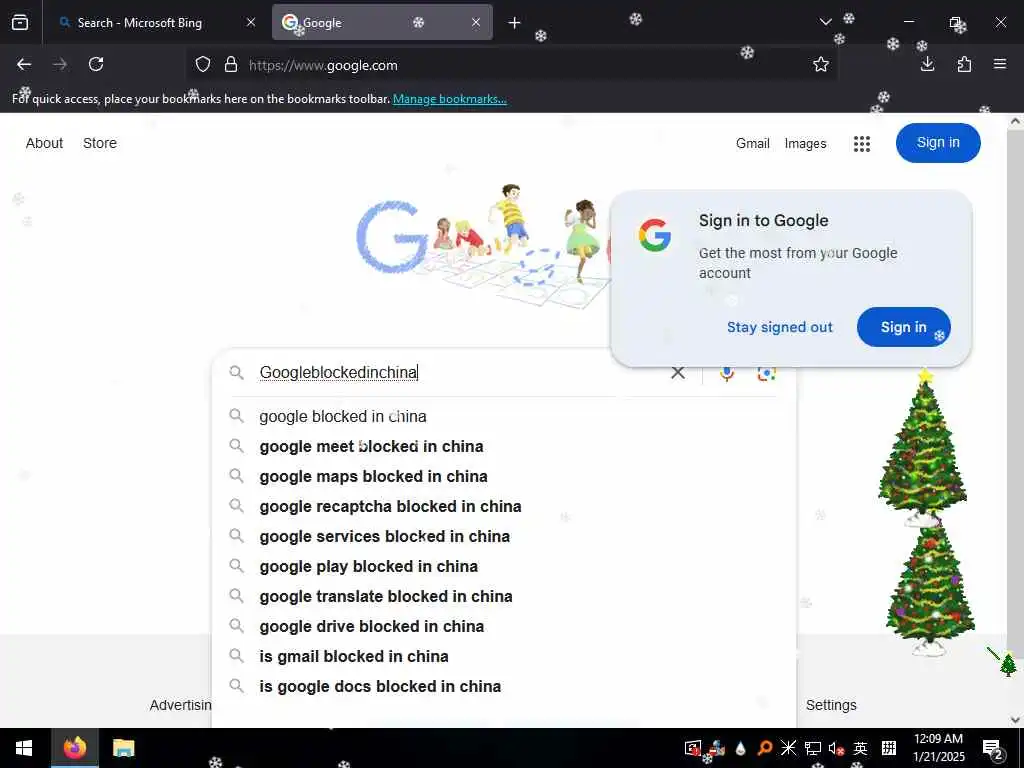Choose Stay signed out
Screen dimensions: 1024x768
780,327
